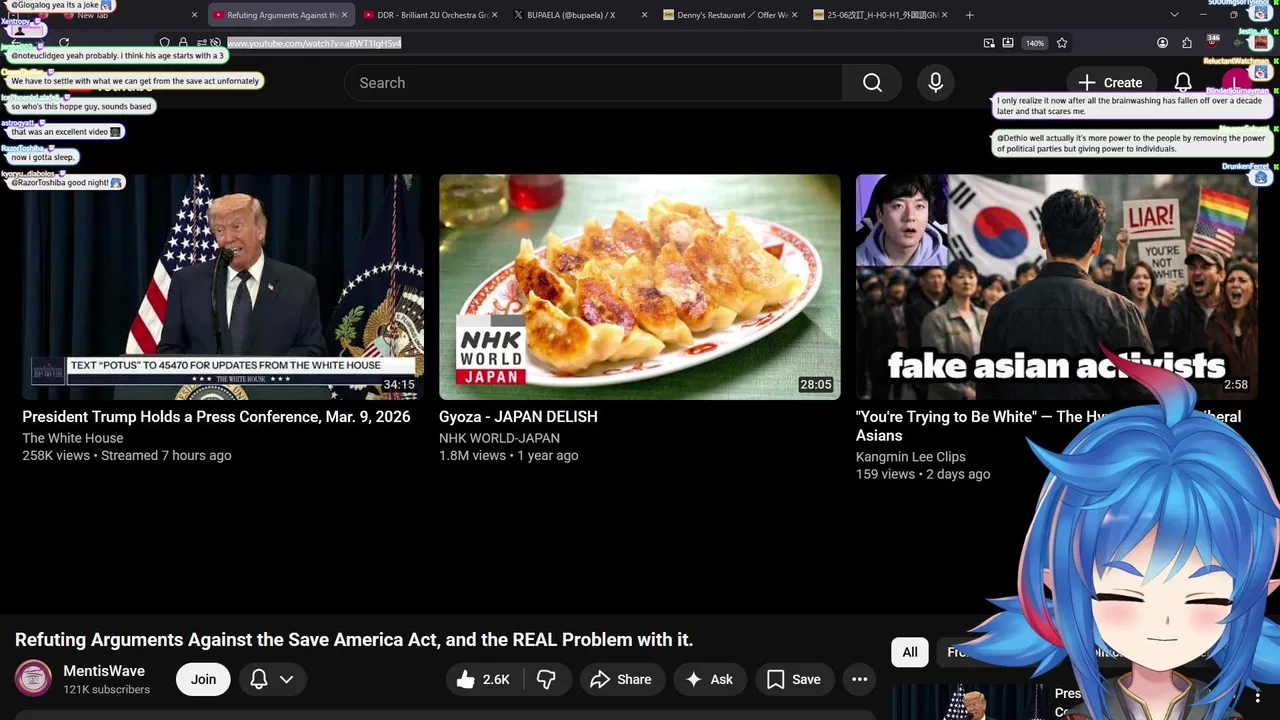The height and width of the screenshot is (720, 1280).
Task: Open more actions three-dot menu below the video
Action: point(859,679)
